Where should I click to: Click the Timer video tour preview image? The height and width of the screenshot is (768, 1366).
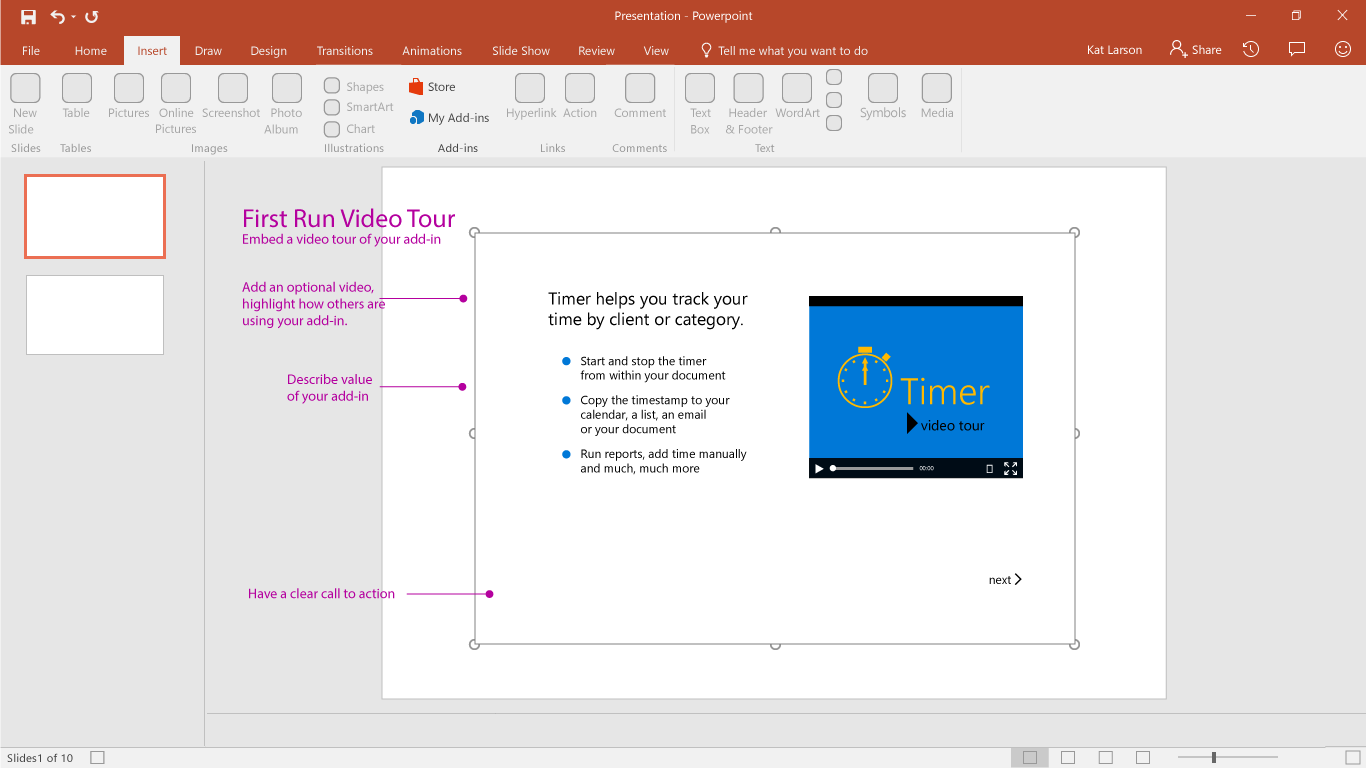click(916, 382)
